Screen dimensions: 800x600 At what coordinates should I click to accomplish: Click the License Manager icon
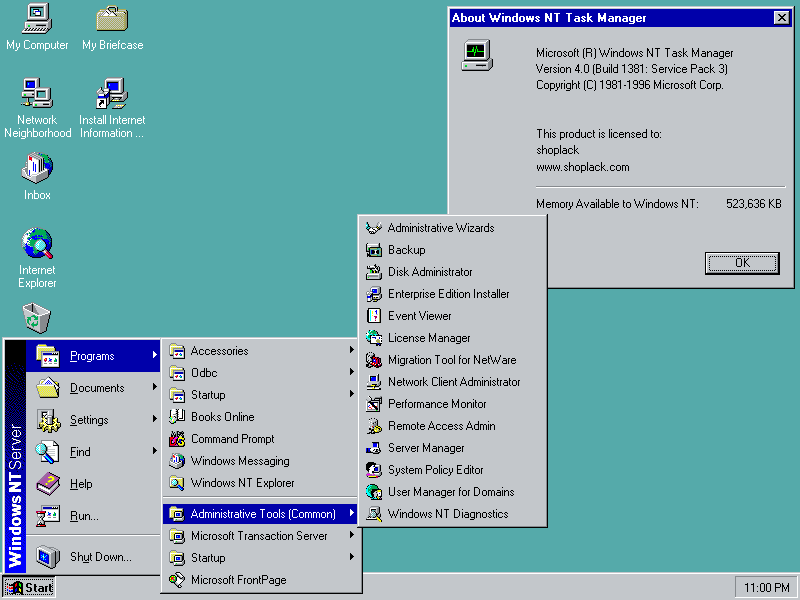(374, 338)
